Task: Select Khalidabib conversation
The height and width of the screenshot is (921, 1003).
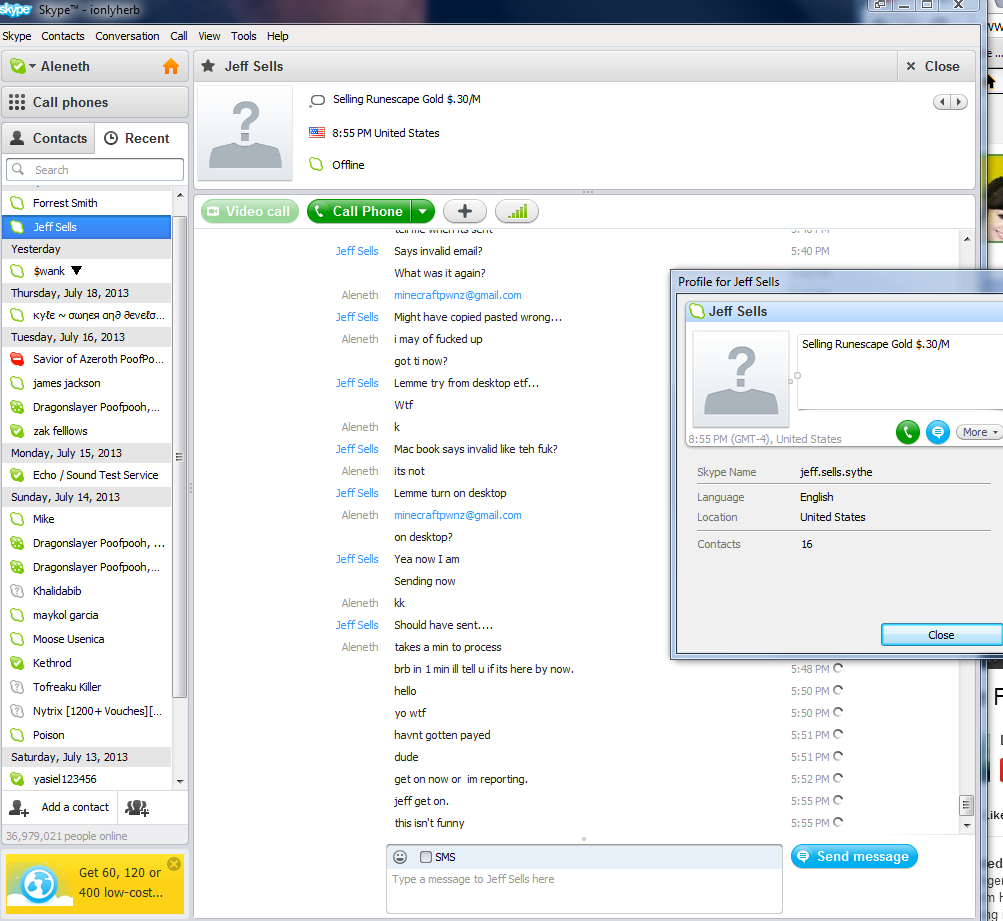Action: [x=87, y=591]
